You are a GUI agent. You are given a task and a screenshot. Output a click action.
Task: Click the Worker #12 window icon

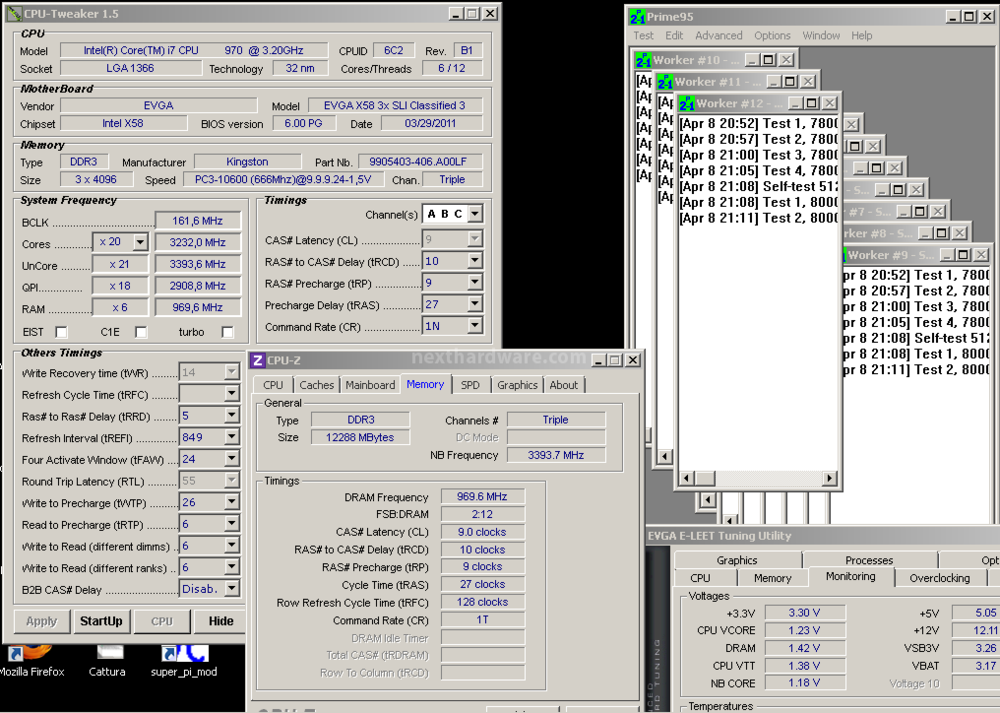[687, 103]
